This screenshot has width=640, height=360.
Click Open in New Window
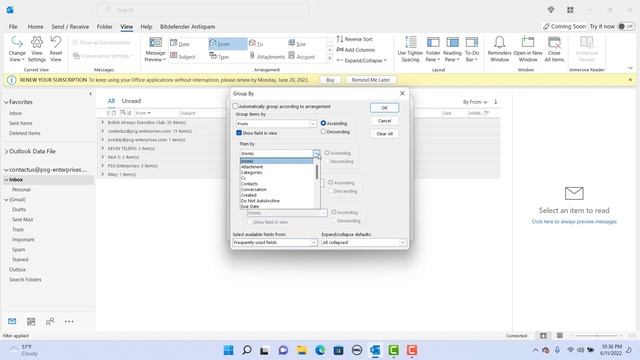coord(528,49)
